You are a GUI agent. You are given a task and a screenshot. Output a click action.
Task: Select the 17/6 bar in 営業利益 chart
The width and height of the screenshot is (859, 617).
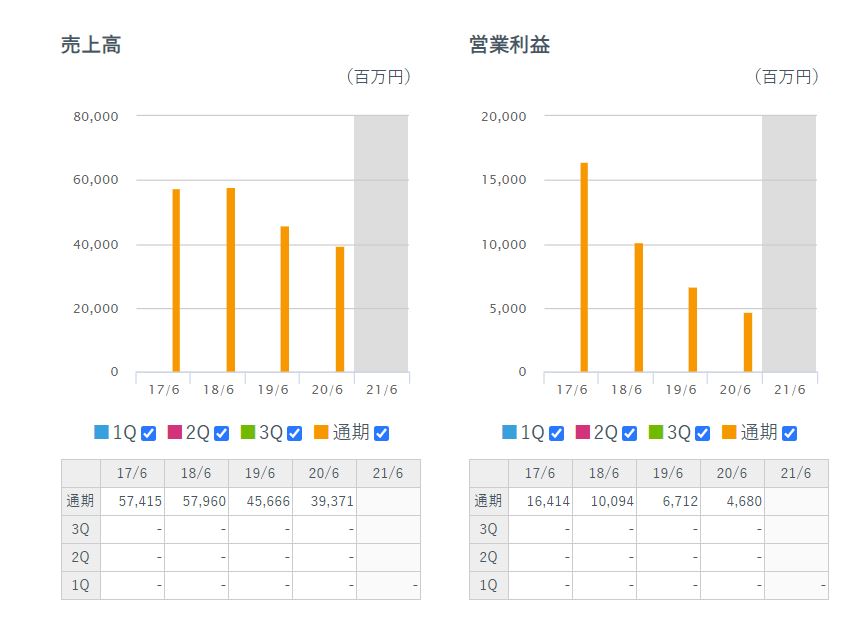[584, 267]
